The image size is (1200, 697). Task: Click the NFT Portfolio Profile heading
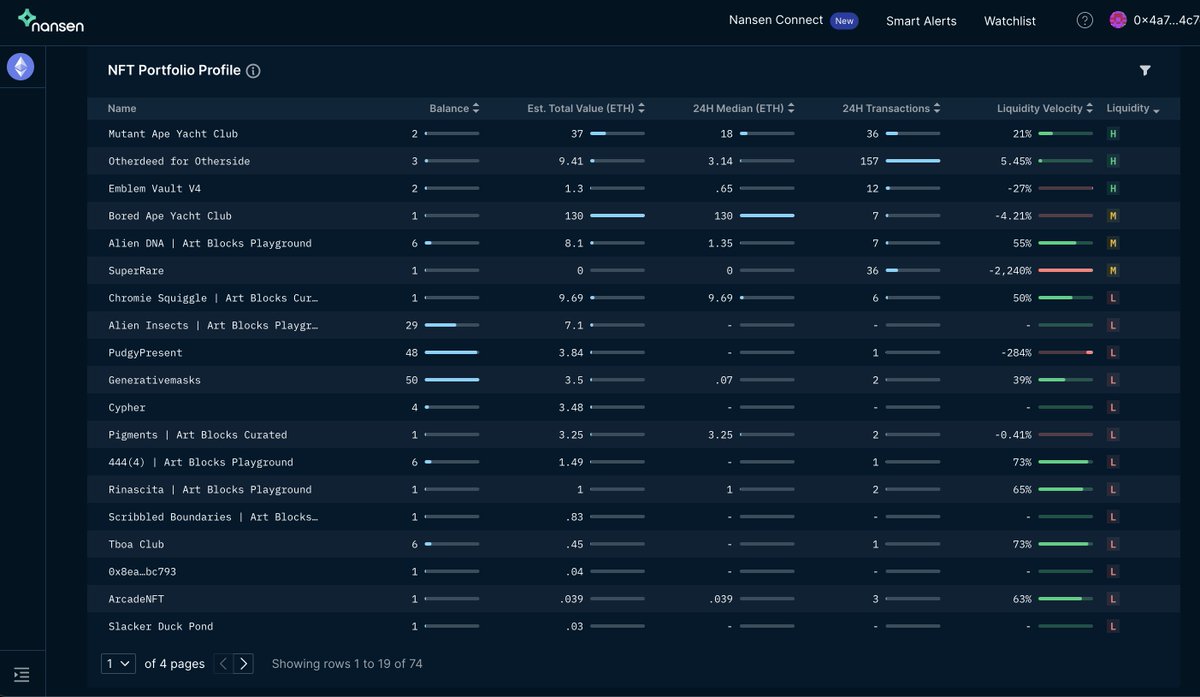(x=174, y=70)
